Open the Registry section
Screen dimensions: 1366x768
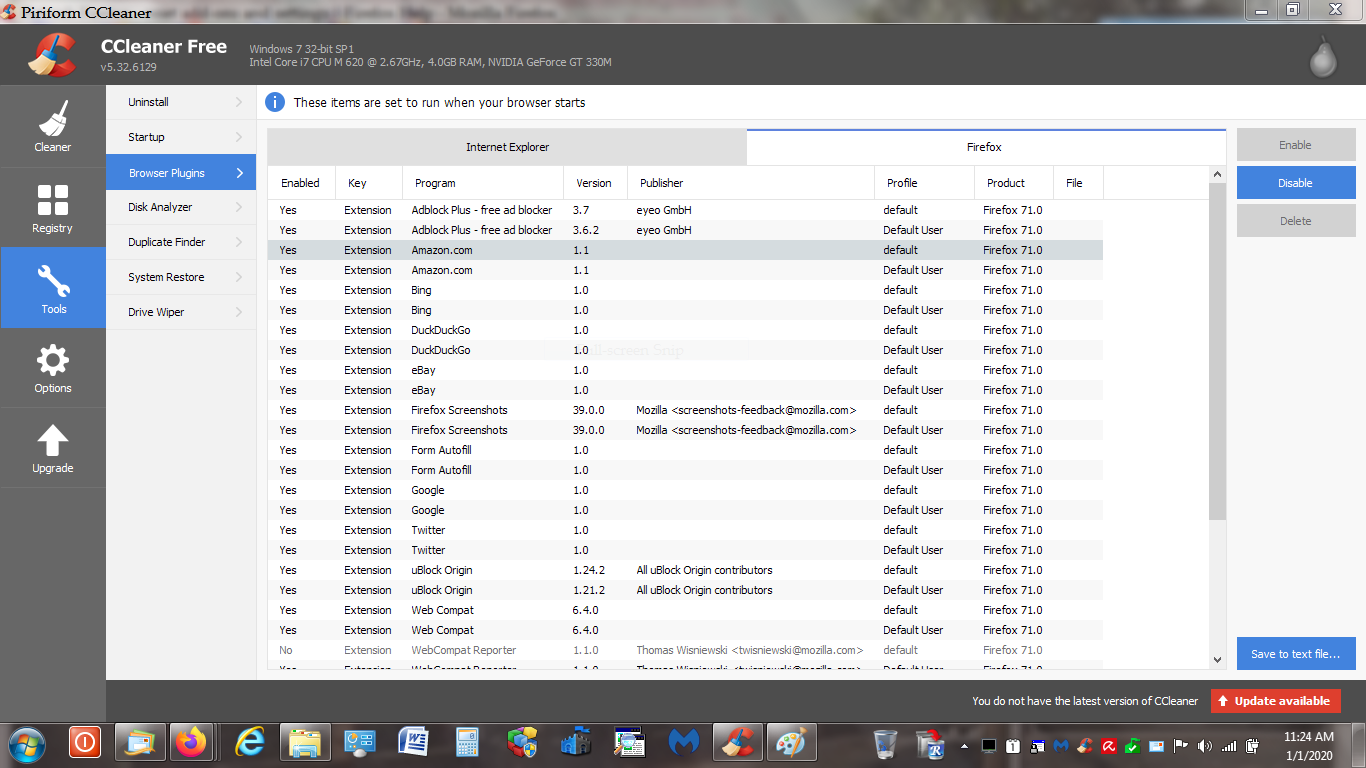[x=52, y=207]
